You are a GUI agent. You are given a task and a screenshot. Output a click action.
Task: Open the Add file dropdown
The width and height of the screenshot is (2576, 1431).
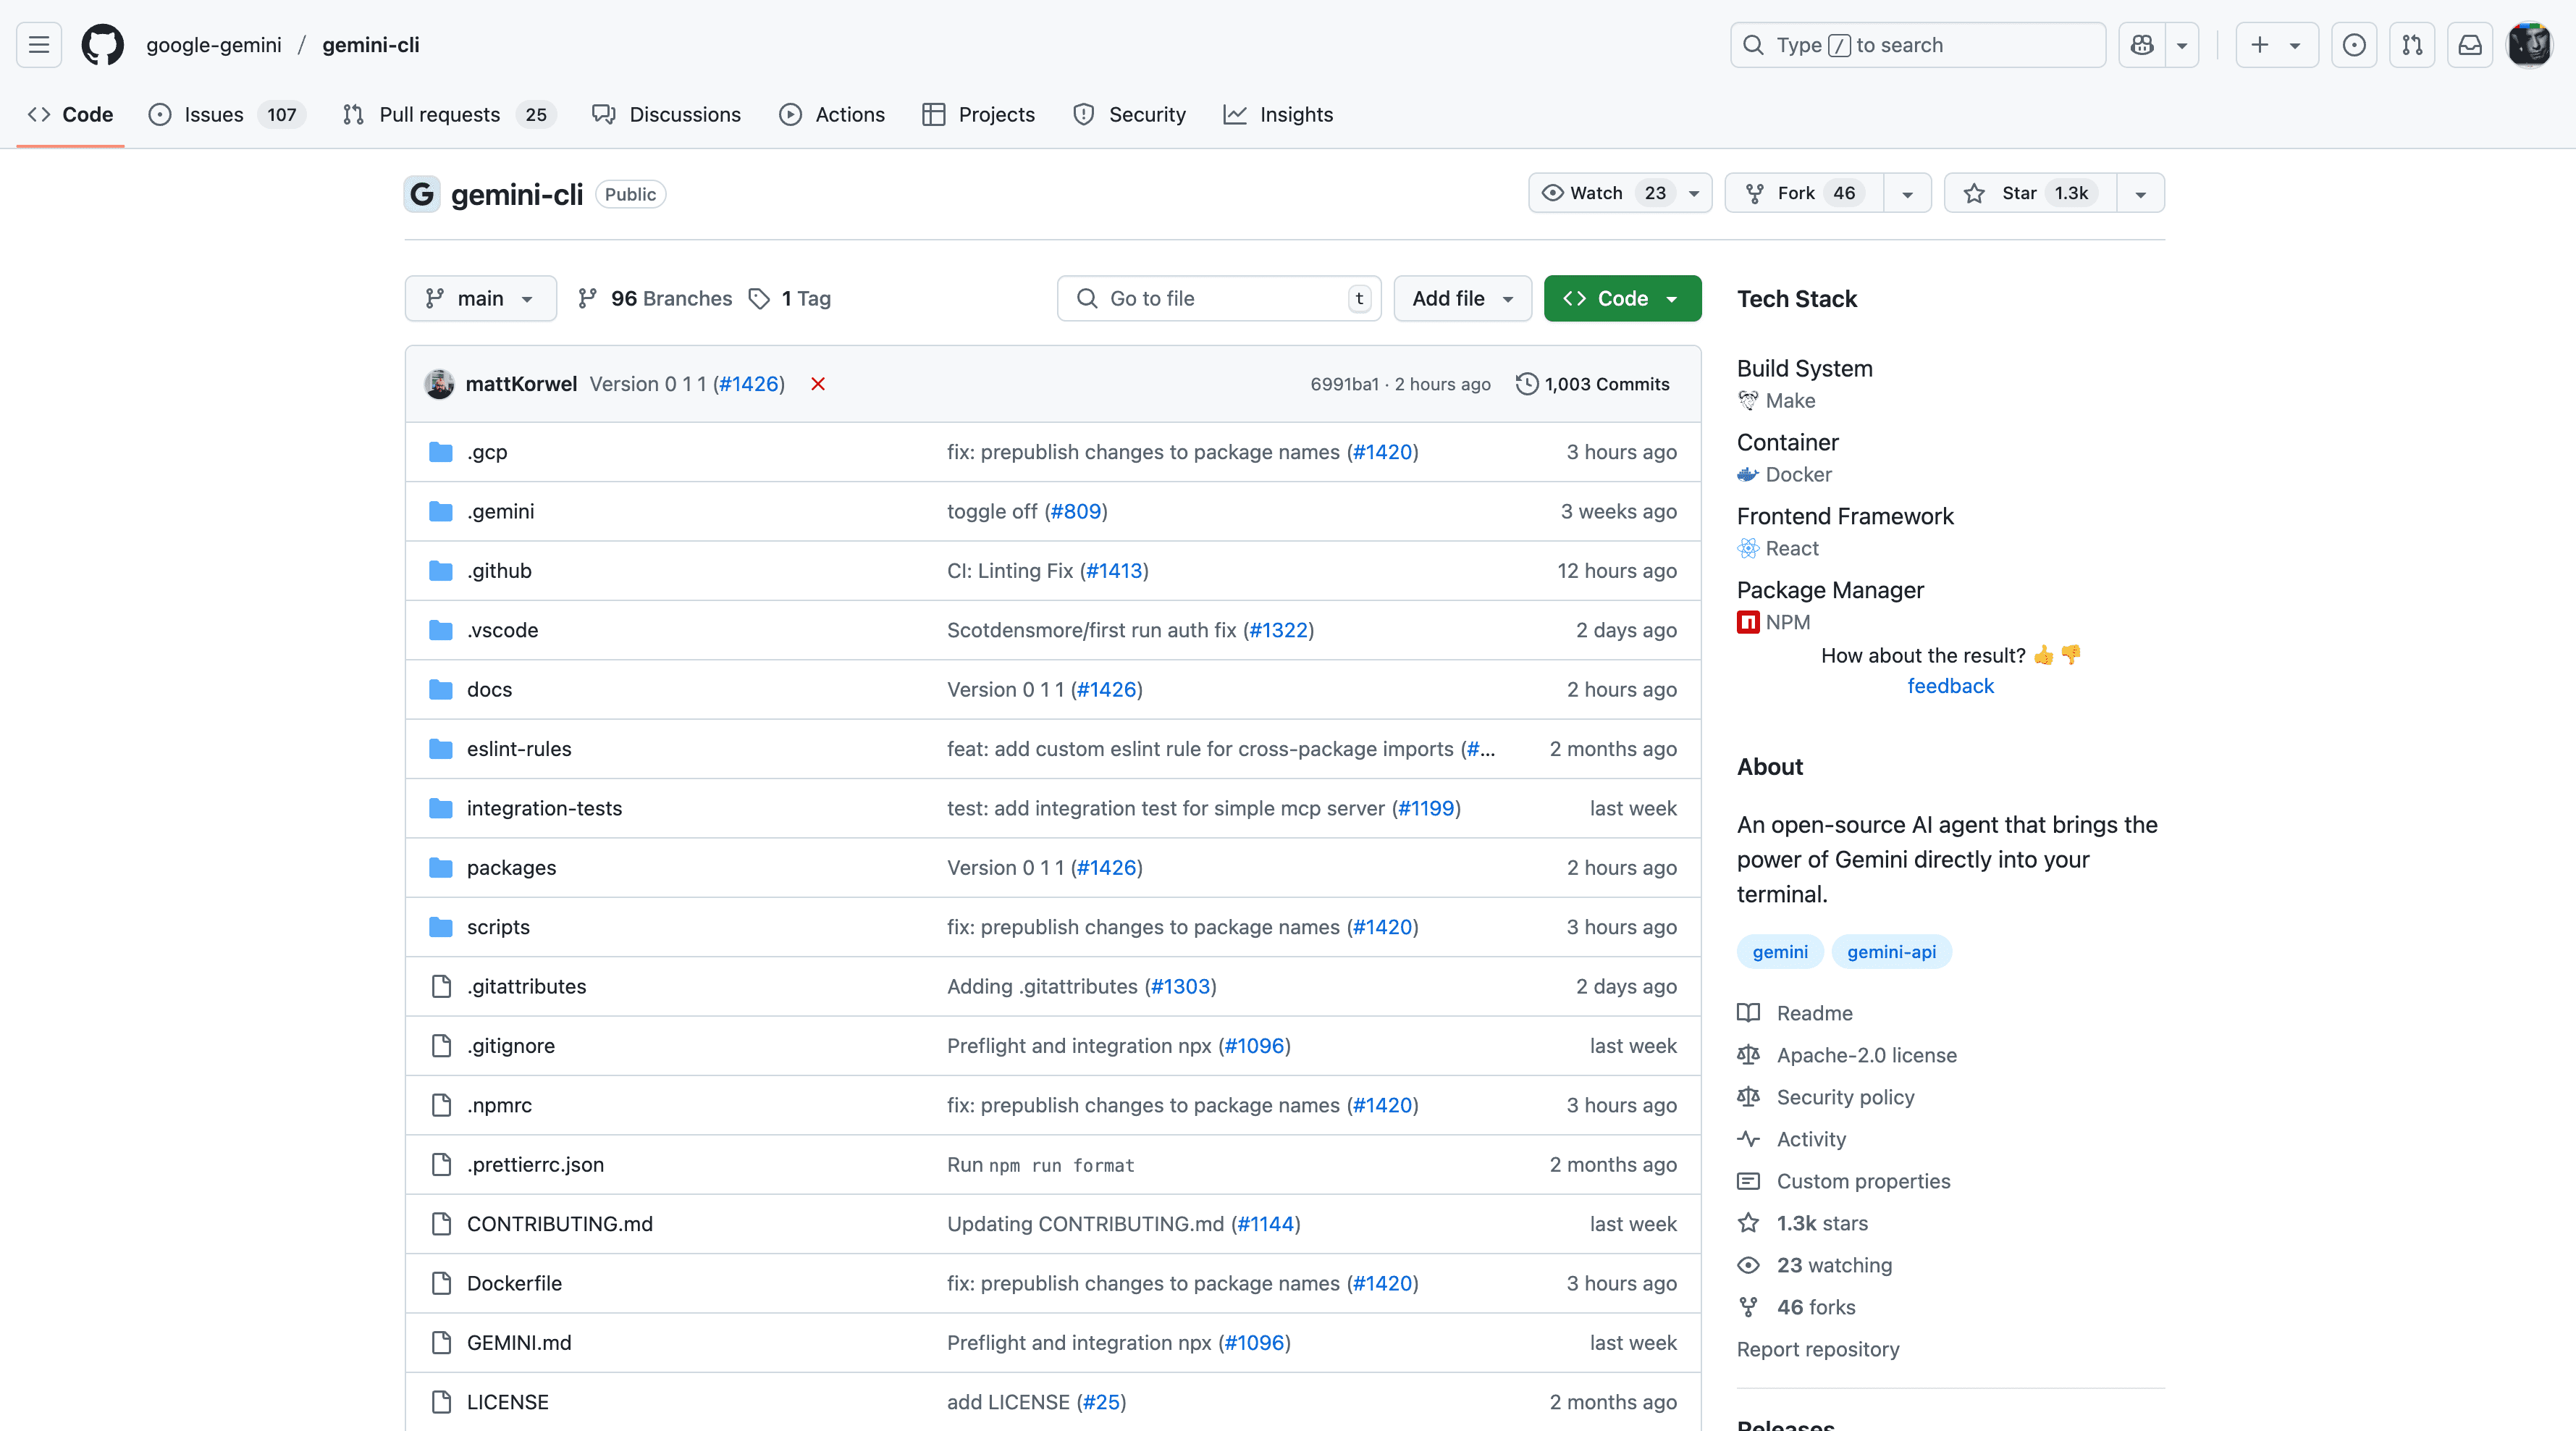(x=1462, y=298)
